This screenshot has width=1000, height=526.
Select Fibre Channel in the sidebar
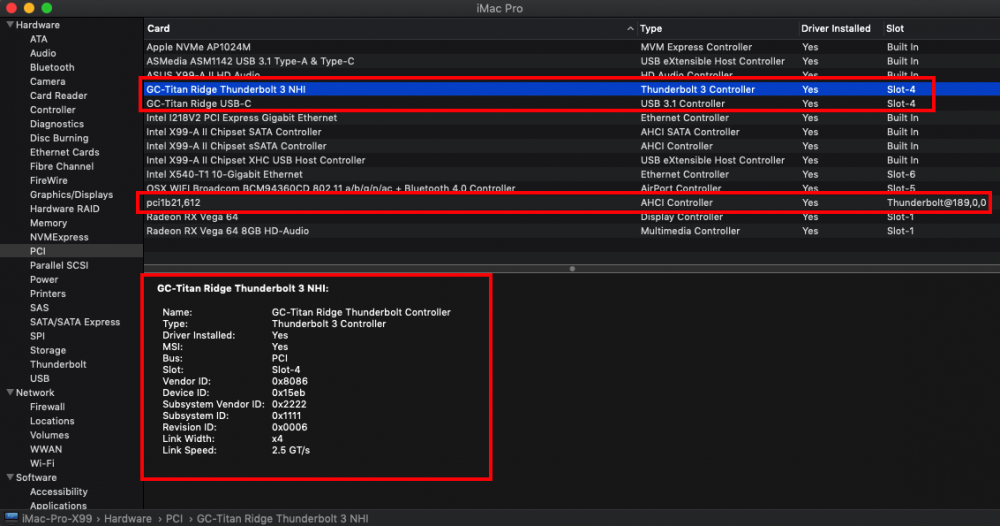[61, 166]
